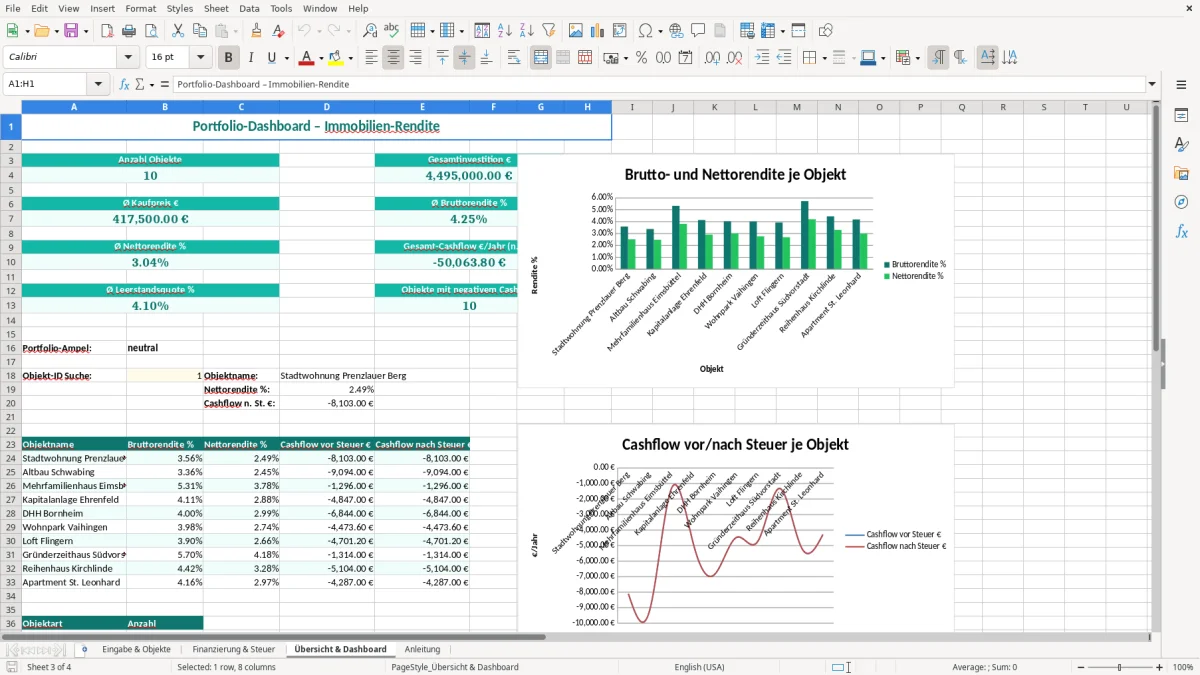This screenshot has width=1200, height=675.
Task: Open the Borders dropdown arrow
Action: point(824,58)
